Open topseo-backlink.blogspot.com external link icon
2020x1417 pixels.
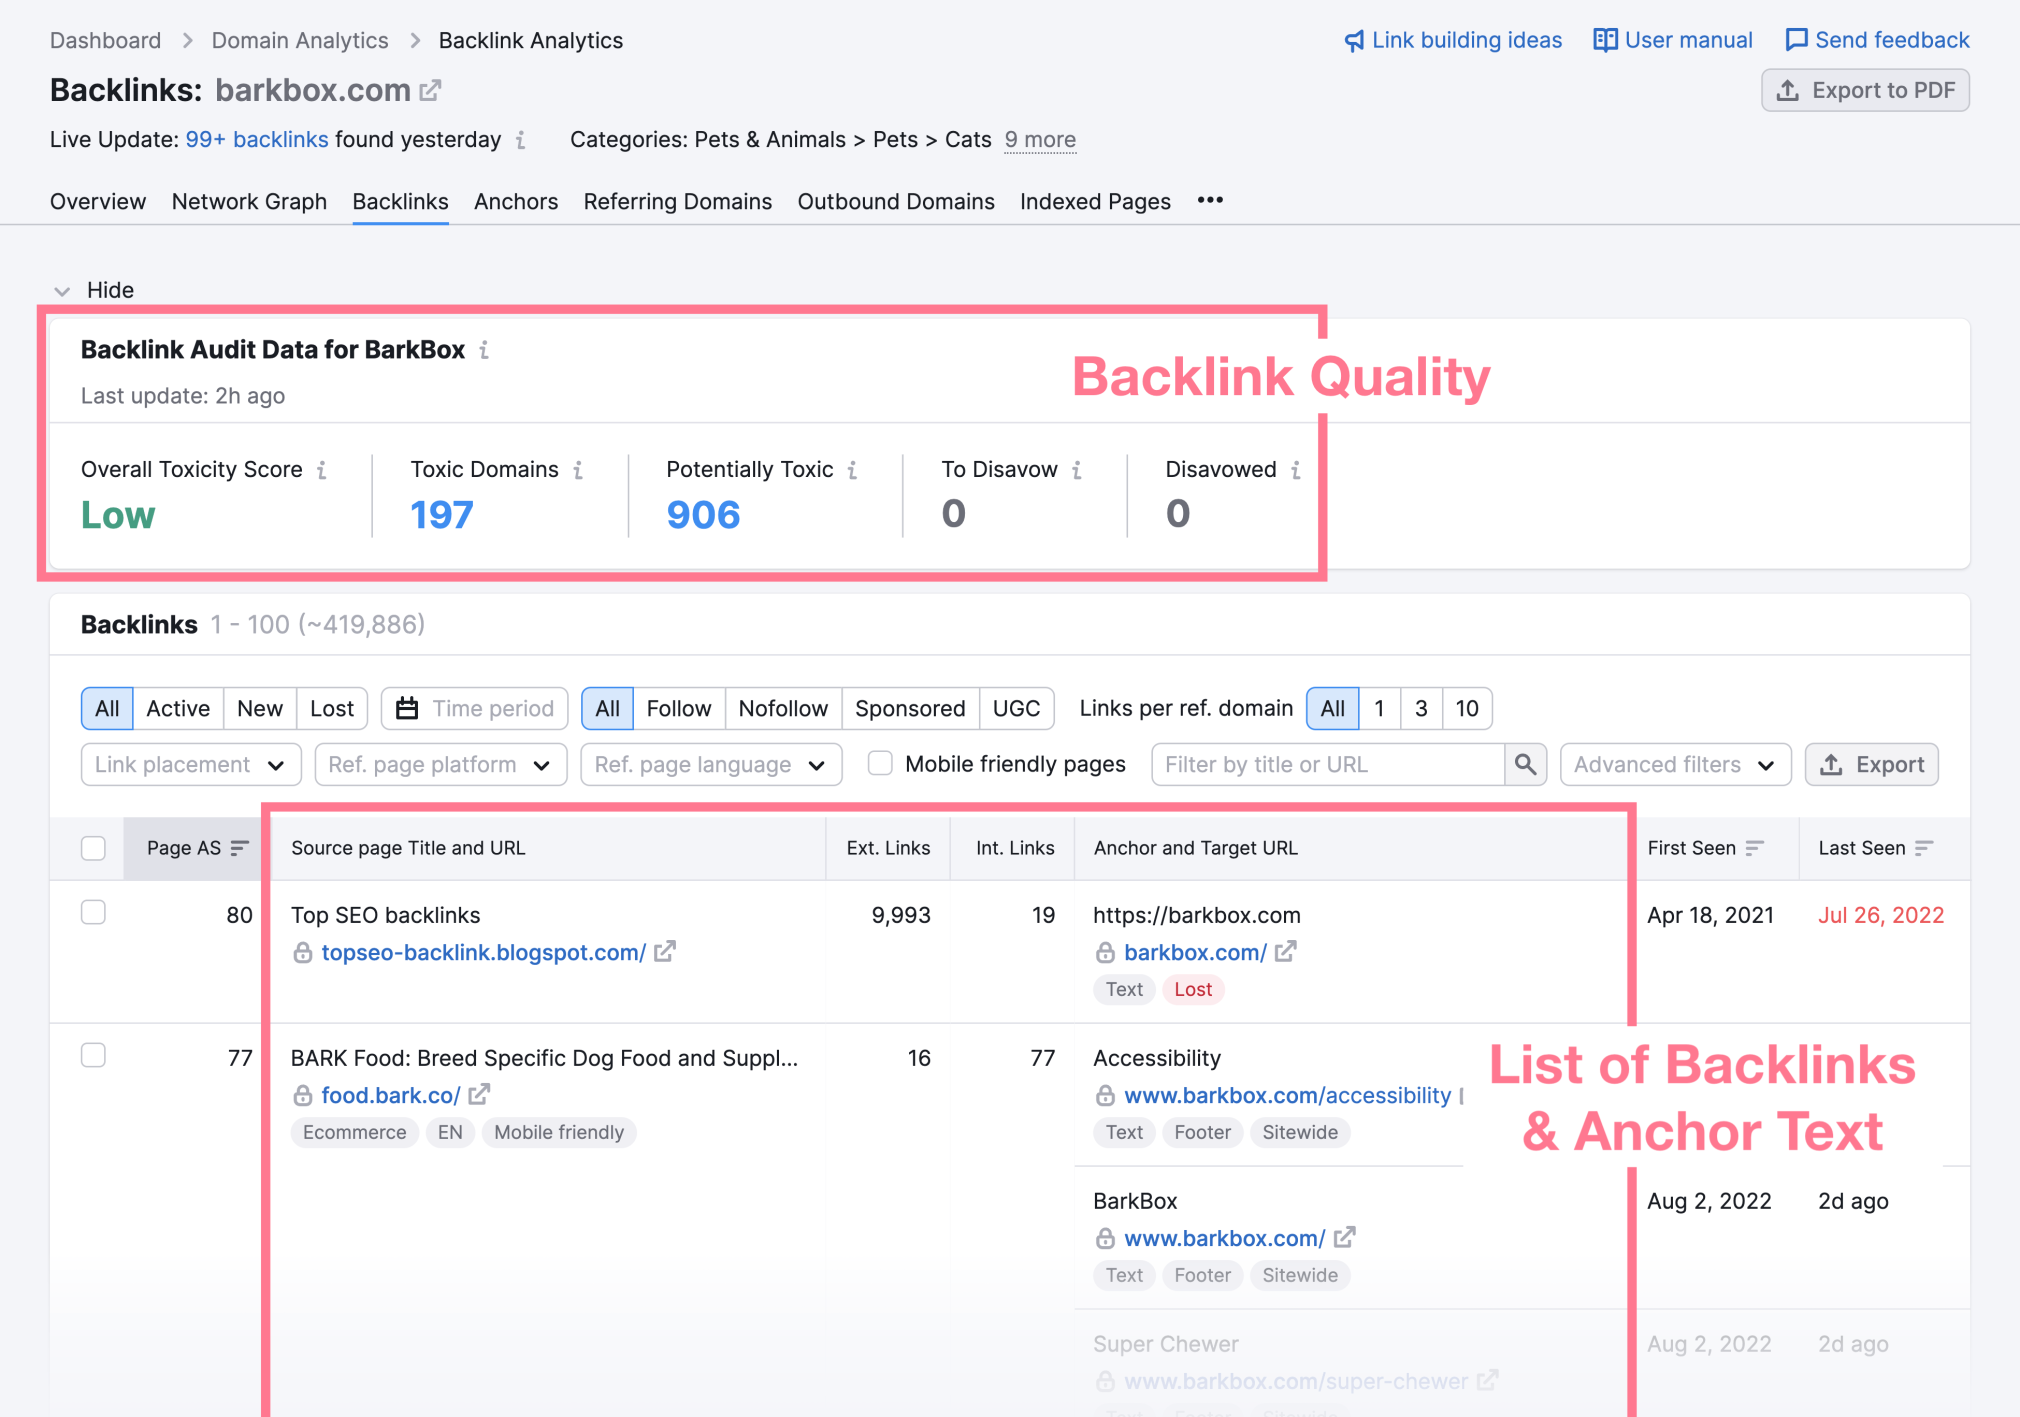pyautogui.click(x=665, y=952)
